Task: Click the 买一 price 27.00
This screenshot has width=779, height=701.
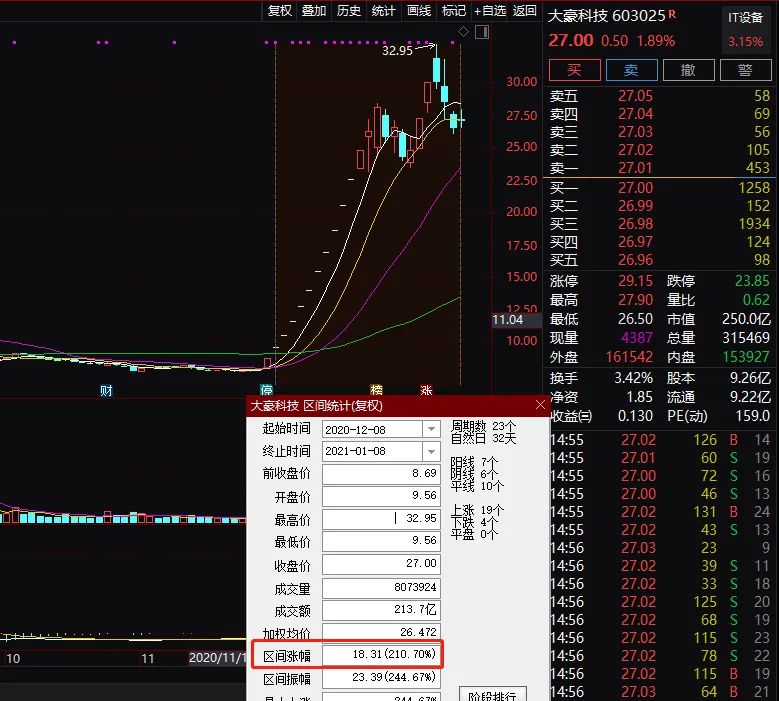Action: click(x=635, y=188)
